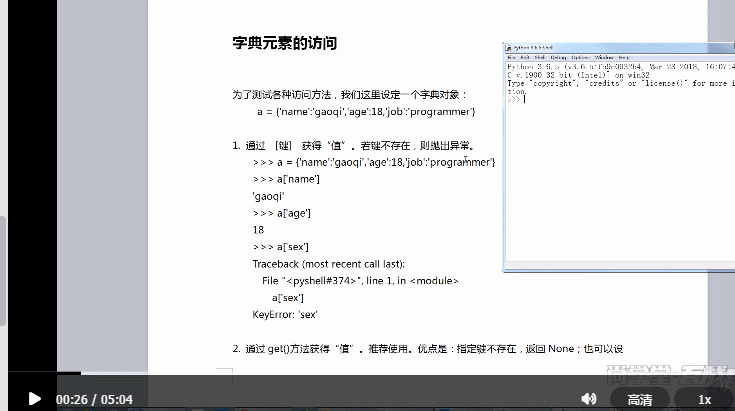The width and height of the screenshot is (735, 411).
Task: Click the KeyError: 'sex' line
Action: [285, 314]
